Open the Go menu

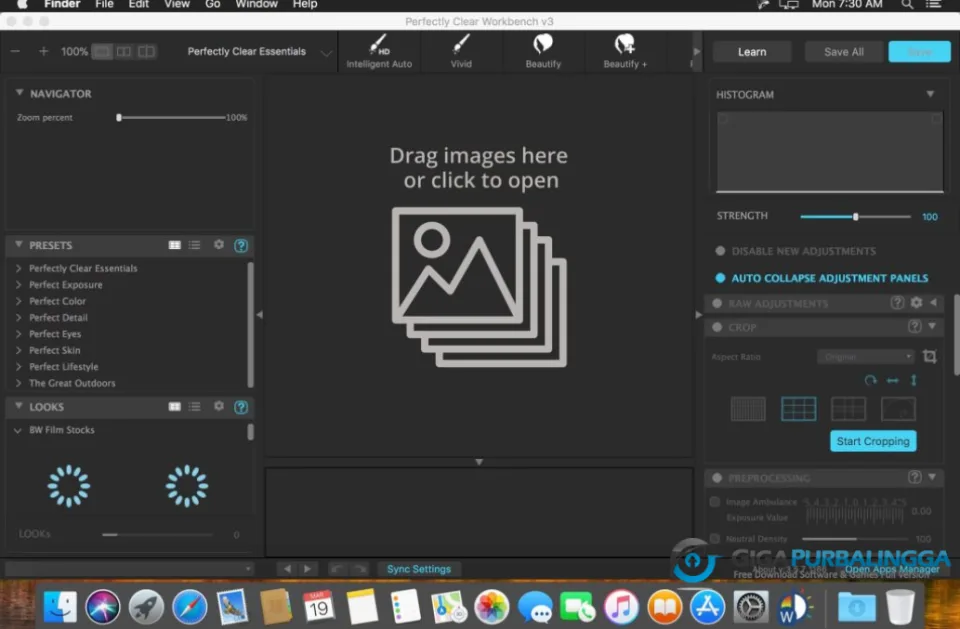(x=212, y=5)
